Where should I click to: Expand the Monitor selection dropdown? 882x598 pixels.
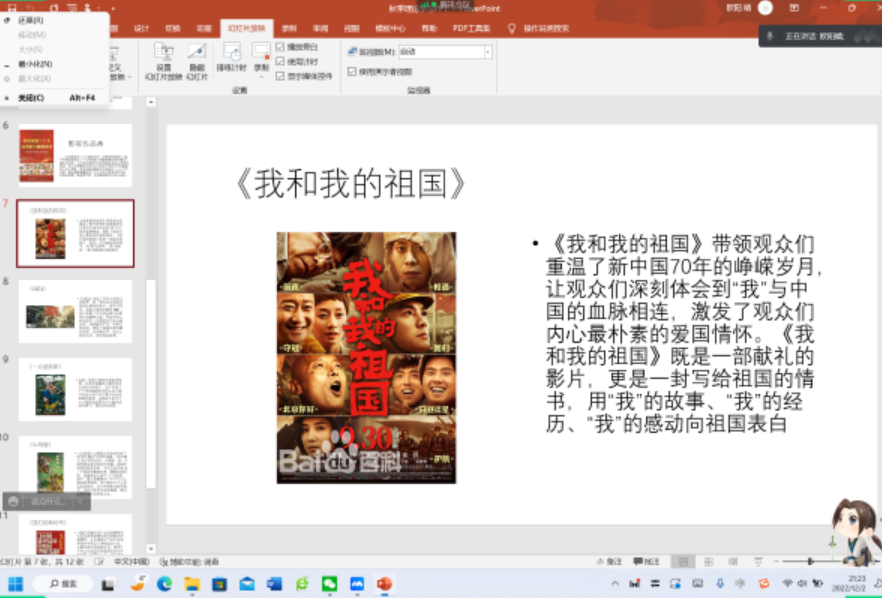[487, 51]
